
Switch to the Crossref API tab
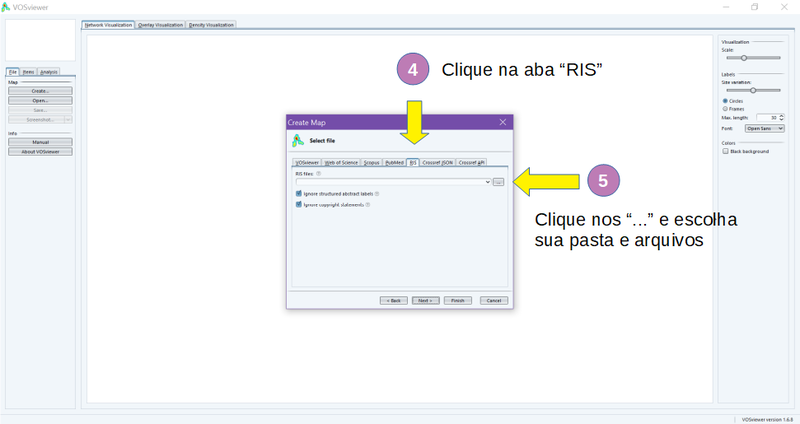(471, 162)
